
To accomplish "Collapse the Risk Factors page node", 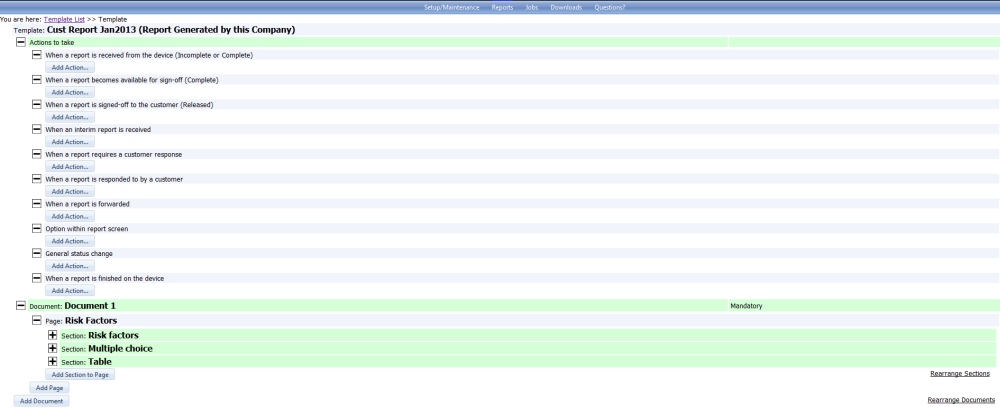I will tap(37, 320).
